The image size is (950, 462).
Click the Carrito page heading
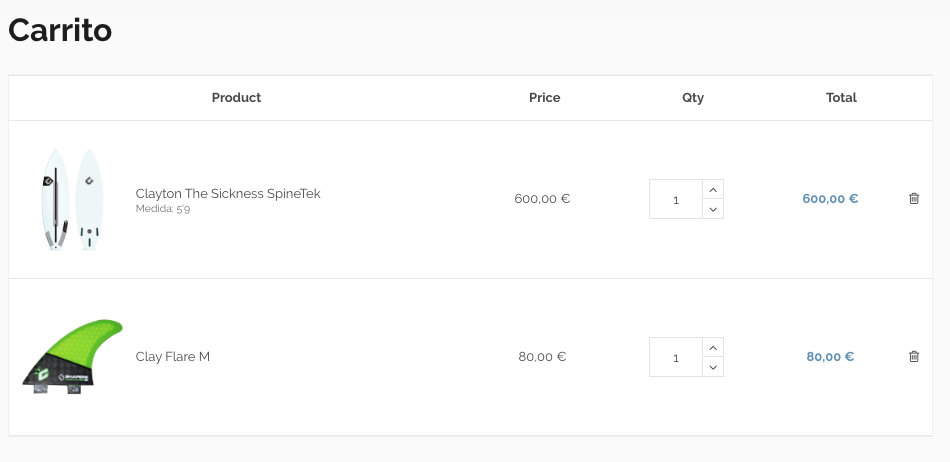(60, 31)
